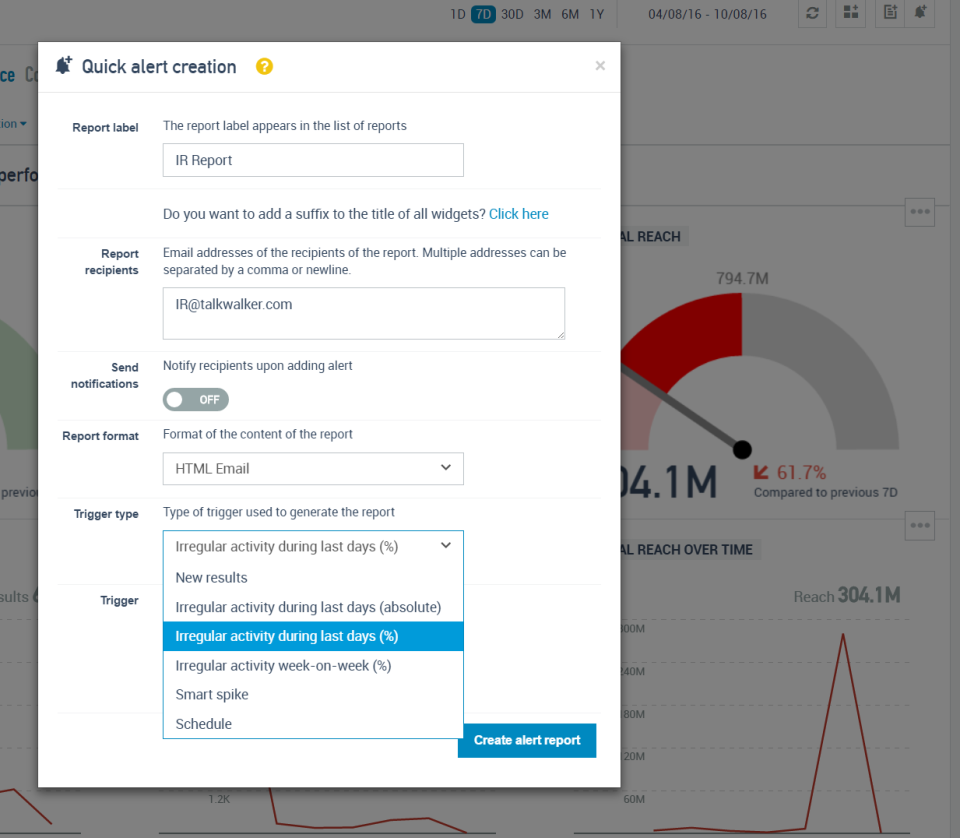Click the alert bell icon in the dialog header
Viewport: 960px width, 838px height.
63,64
